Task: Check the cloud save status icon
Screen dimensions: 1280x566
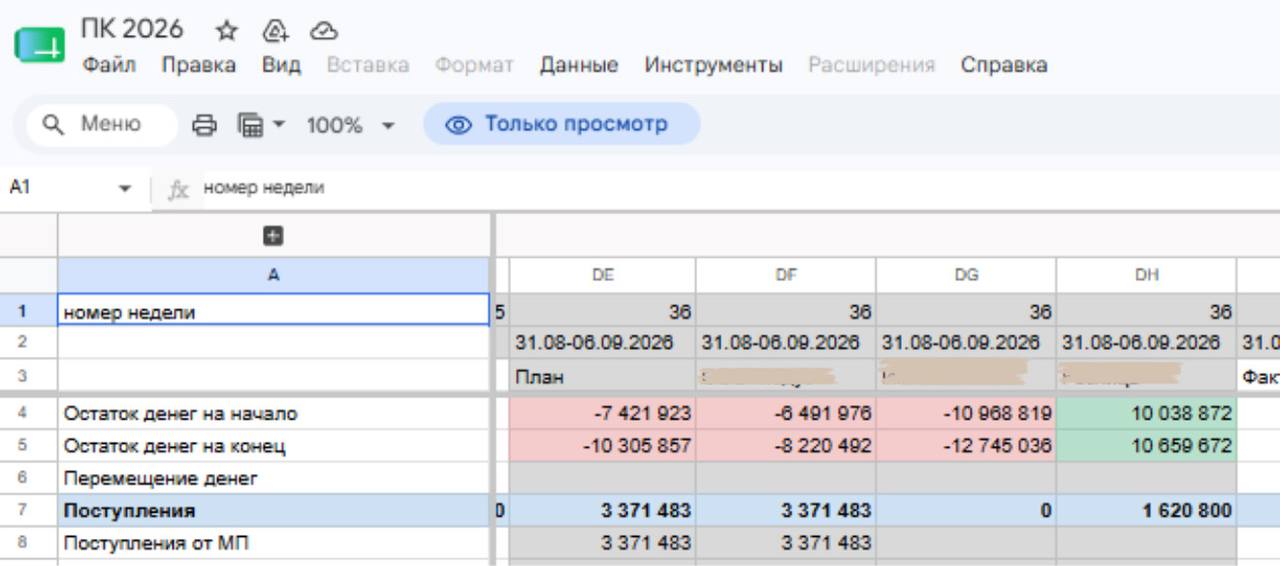Action: 323,31
